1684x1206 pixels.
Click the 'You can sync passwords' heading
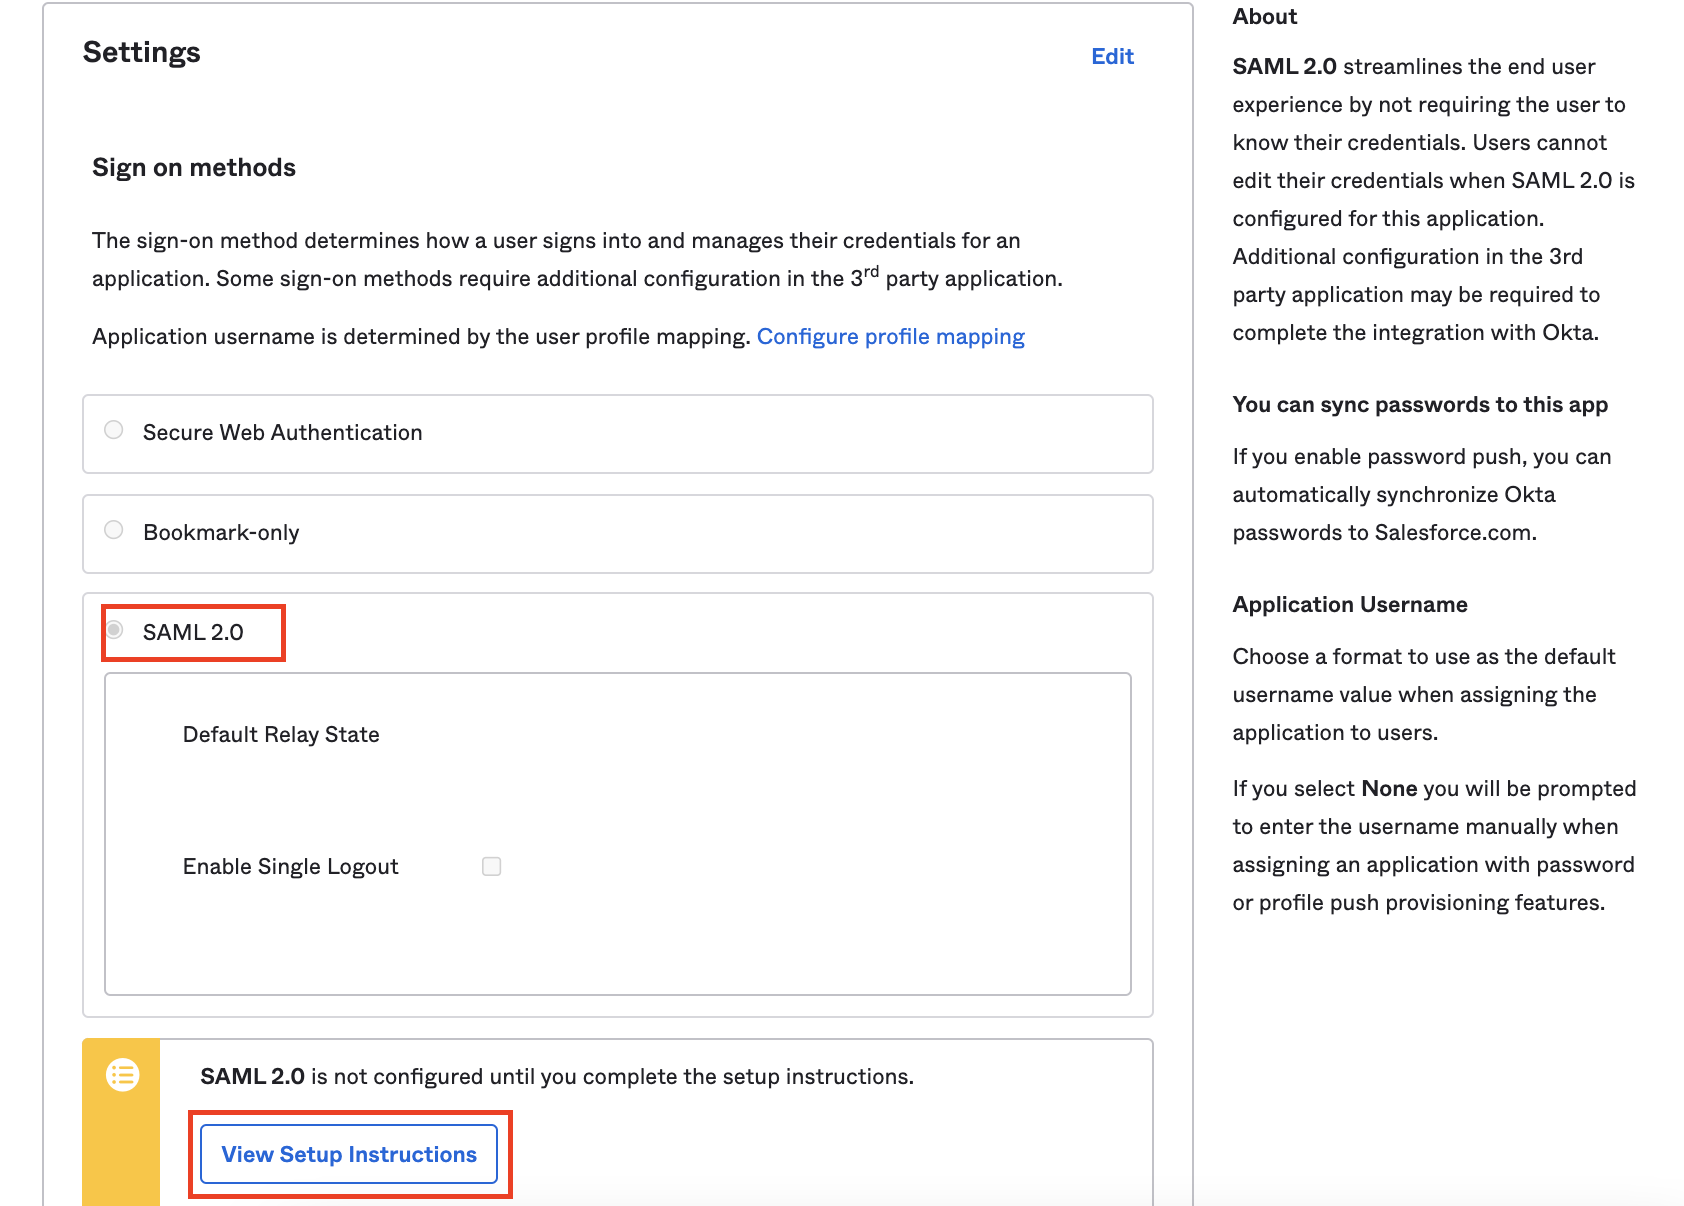(1419, 404)
